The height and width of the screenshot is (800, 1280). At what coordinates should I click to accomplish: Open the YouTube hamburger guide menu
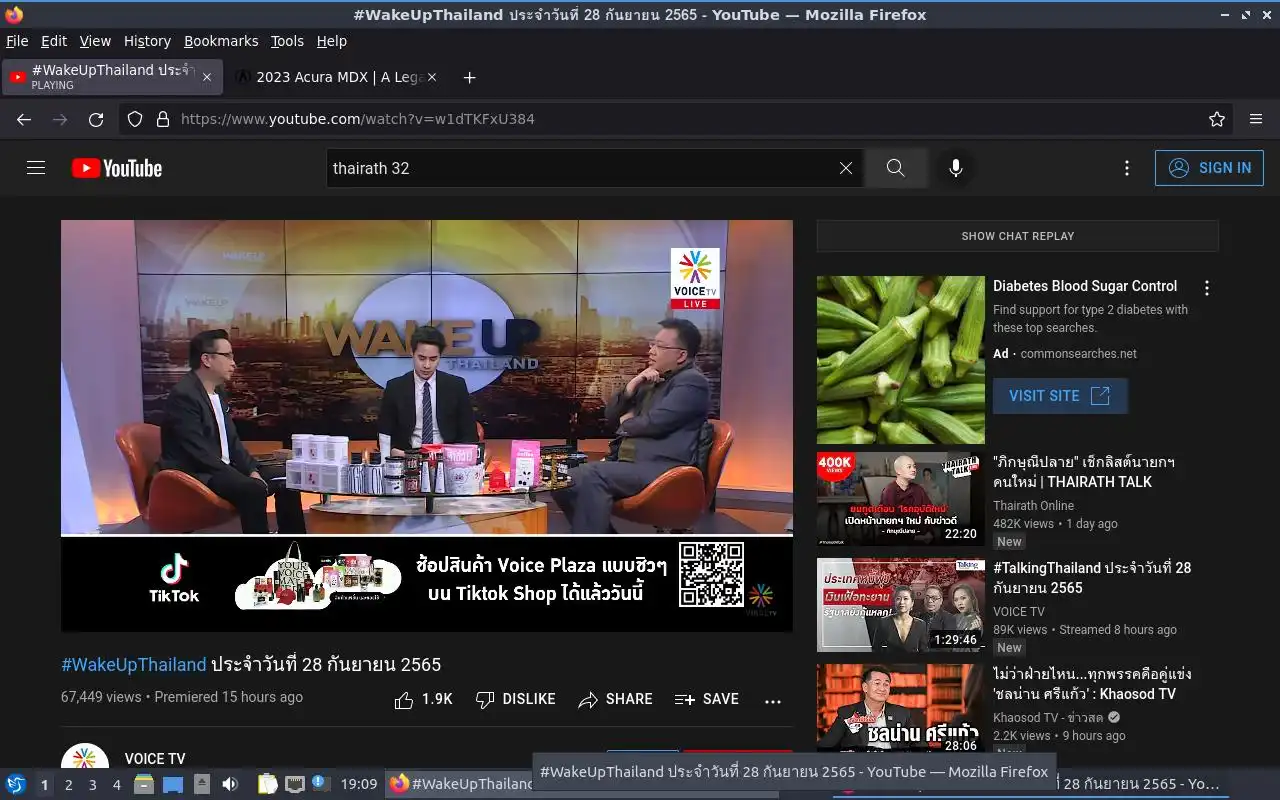(36, 168)
